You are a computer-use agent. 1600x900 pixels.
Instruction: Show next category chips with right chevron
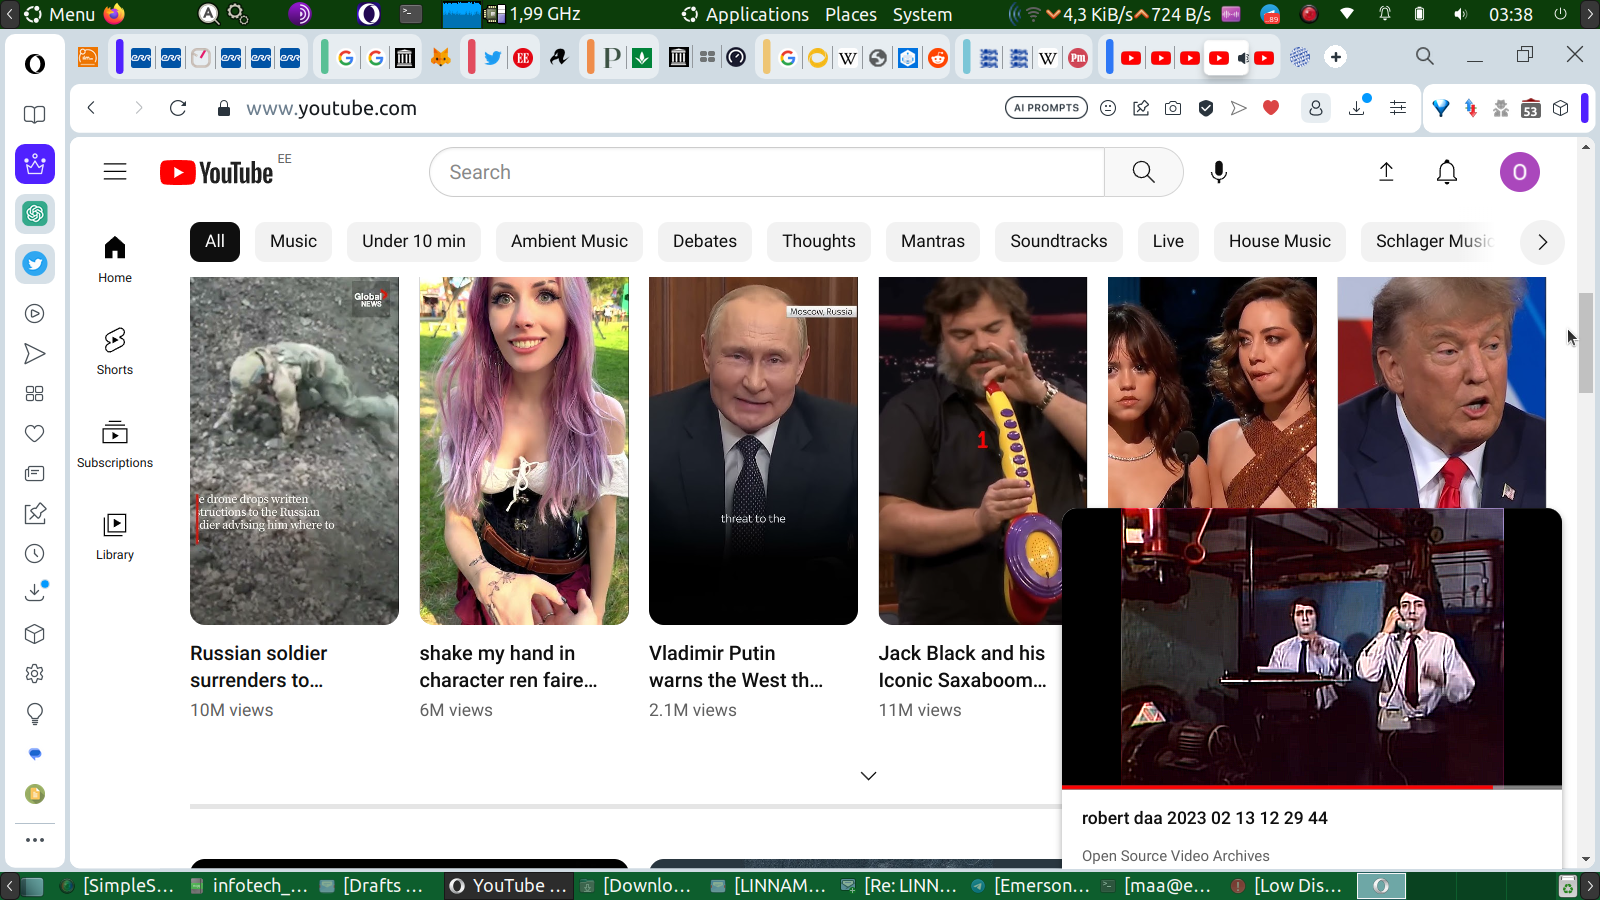click(x=1542, y=242)
